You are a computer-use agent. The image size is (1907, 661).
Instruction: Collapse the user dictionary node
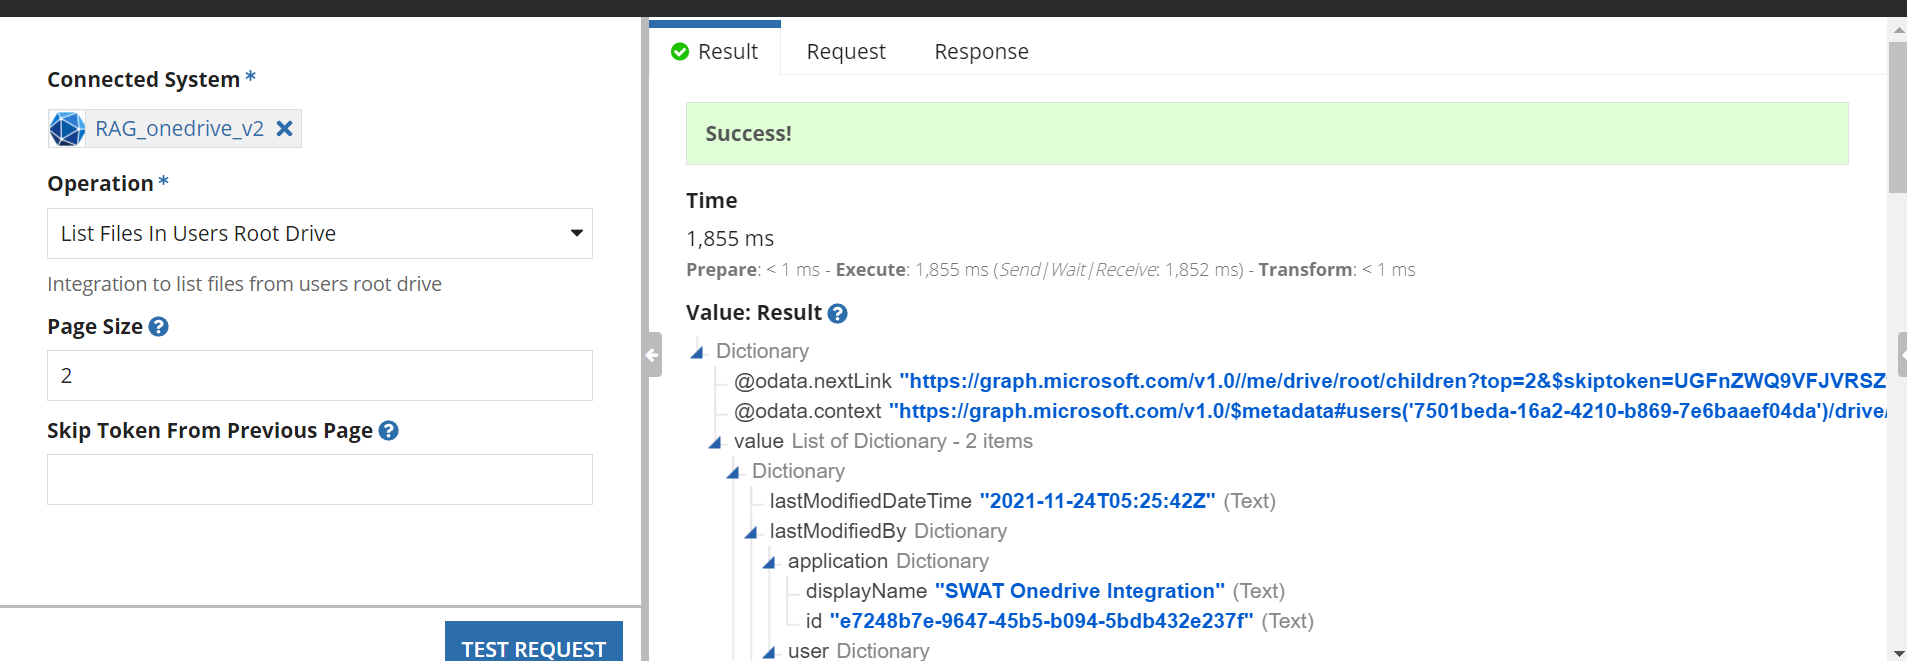click(769, 652)
